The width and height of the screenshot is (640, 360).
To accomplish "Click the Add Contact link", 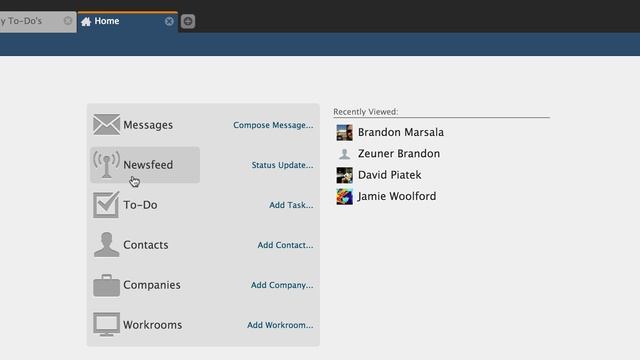I will point(285,245).
